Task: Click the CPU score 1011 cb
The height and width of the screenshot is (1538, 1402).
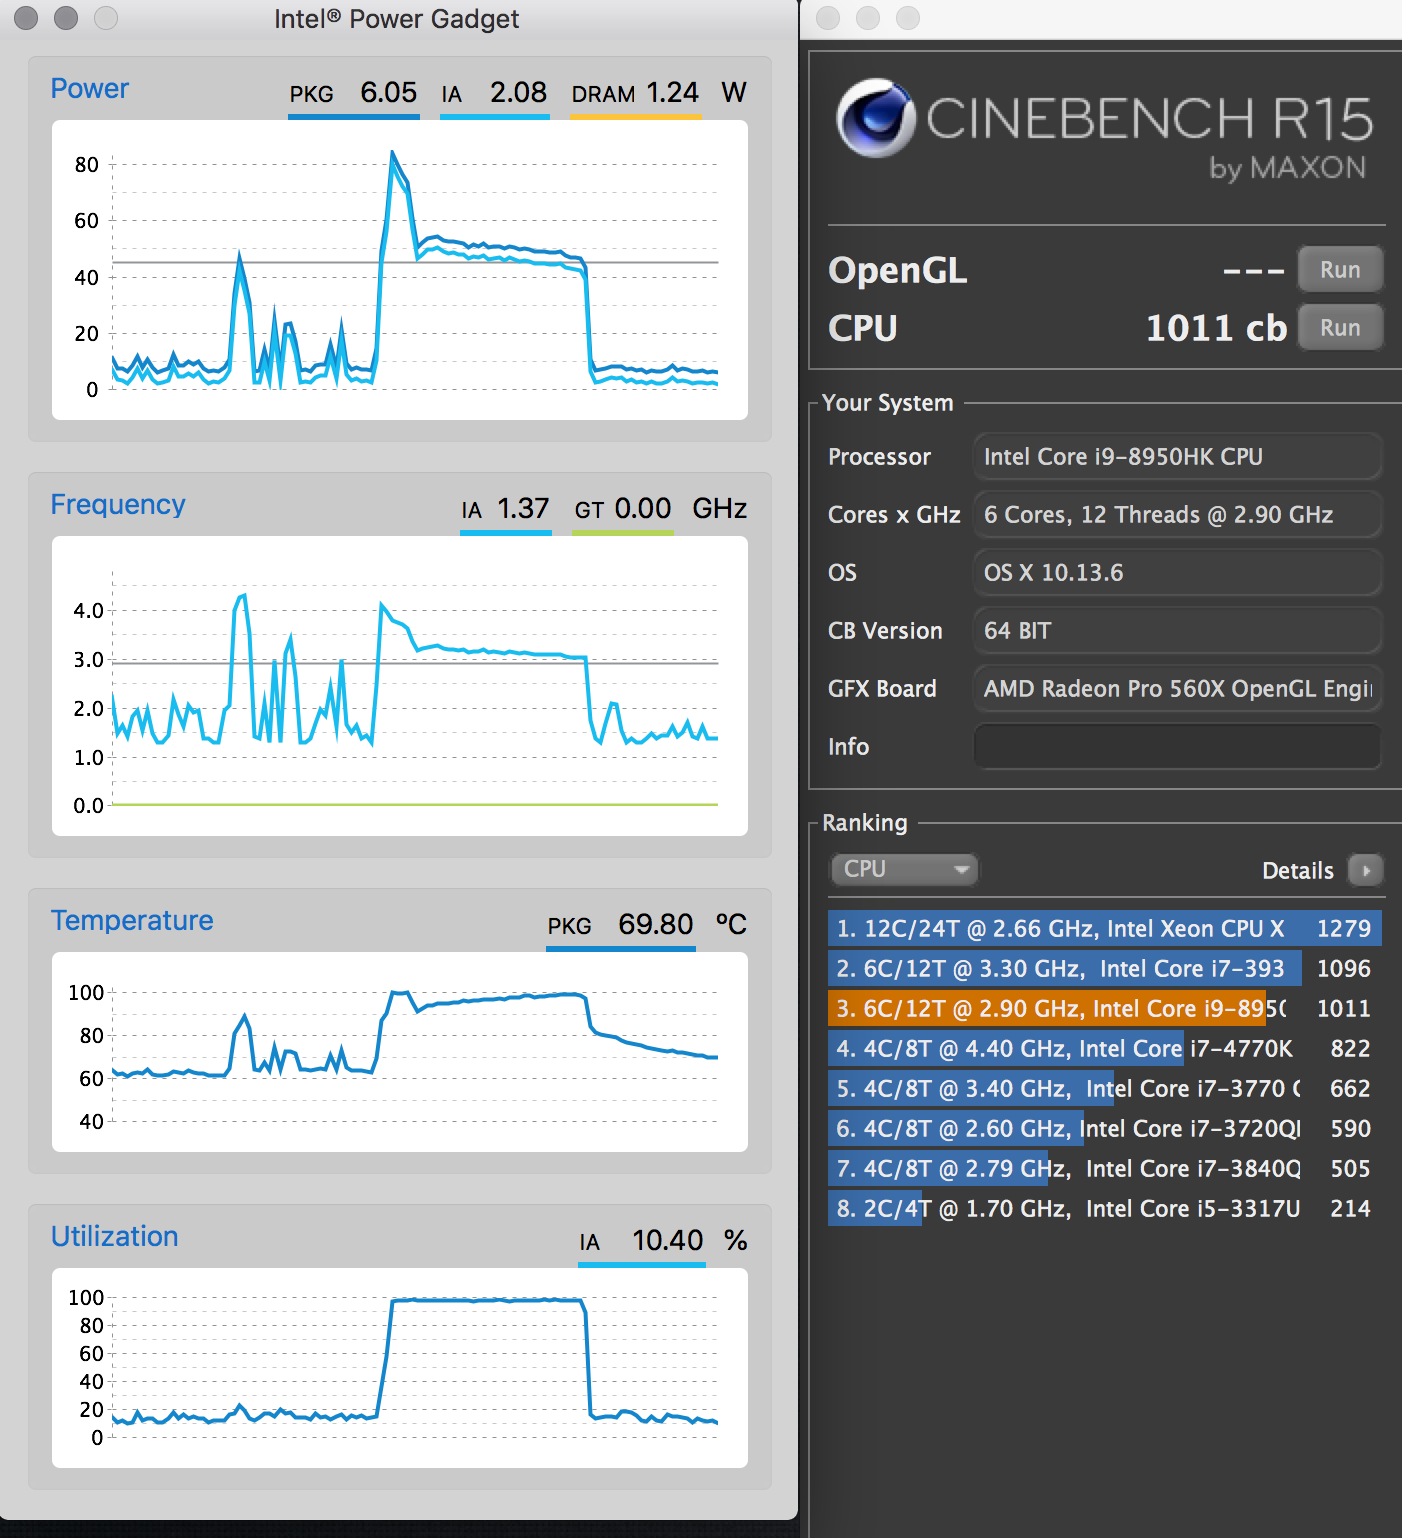Action: coord(1216,328)
